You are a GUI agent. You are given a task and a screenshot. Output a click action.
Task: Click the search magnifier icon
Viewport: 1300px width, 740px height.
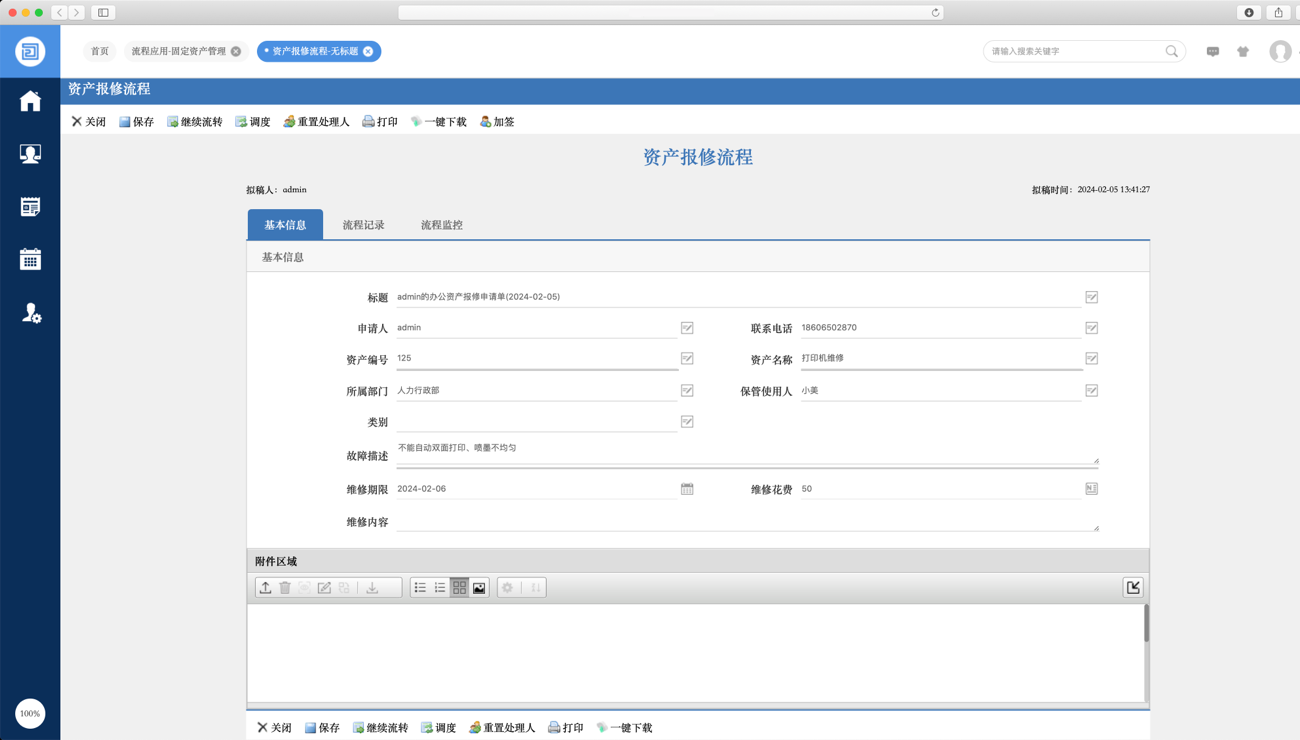1171,51
